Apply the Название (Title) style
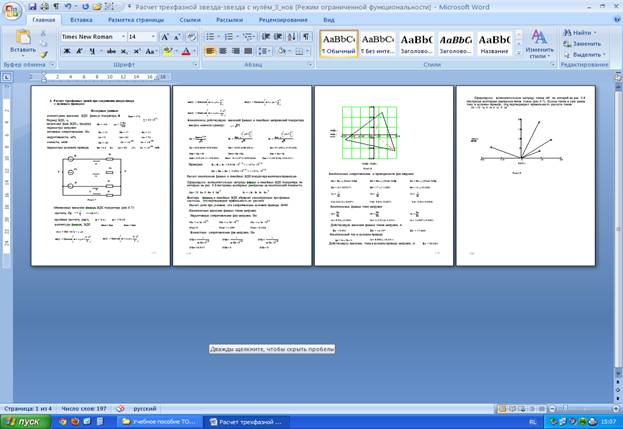623x429 pixels. click(494, 44)
